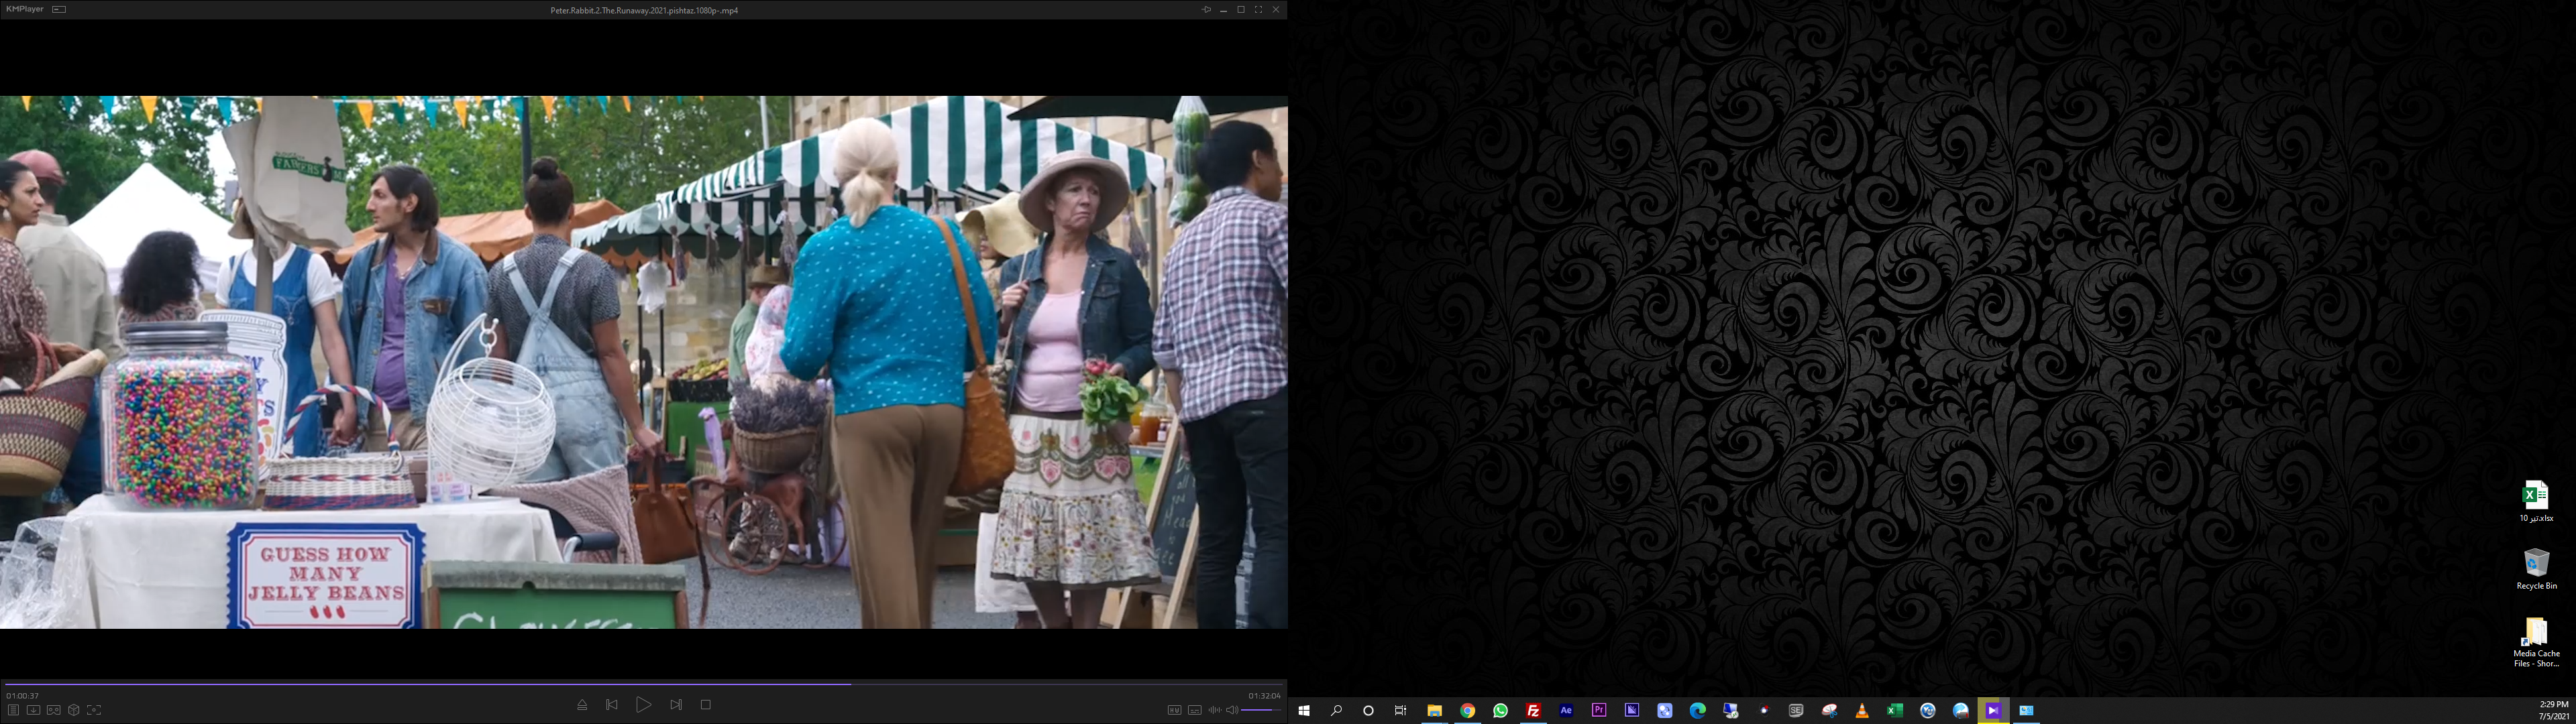This screenshot has height=724, width=2576.
Task: Click the download video icon
Action: tap(33, 710)
